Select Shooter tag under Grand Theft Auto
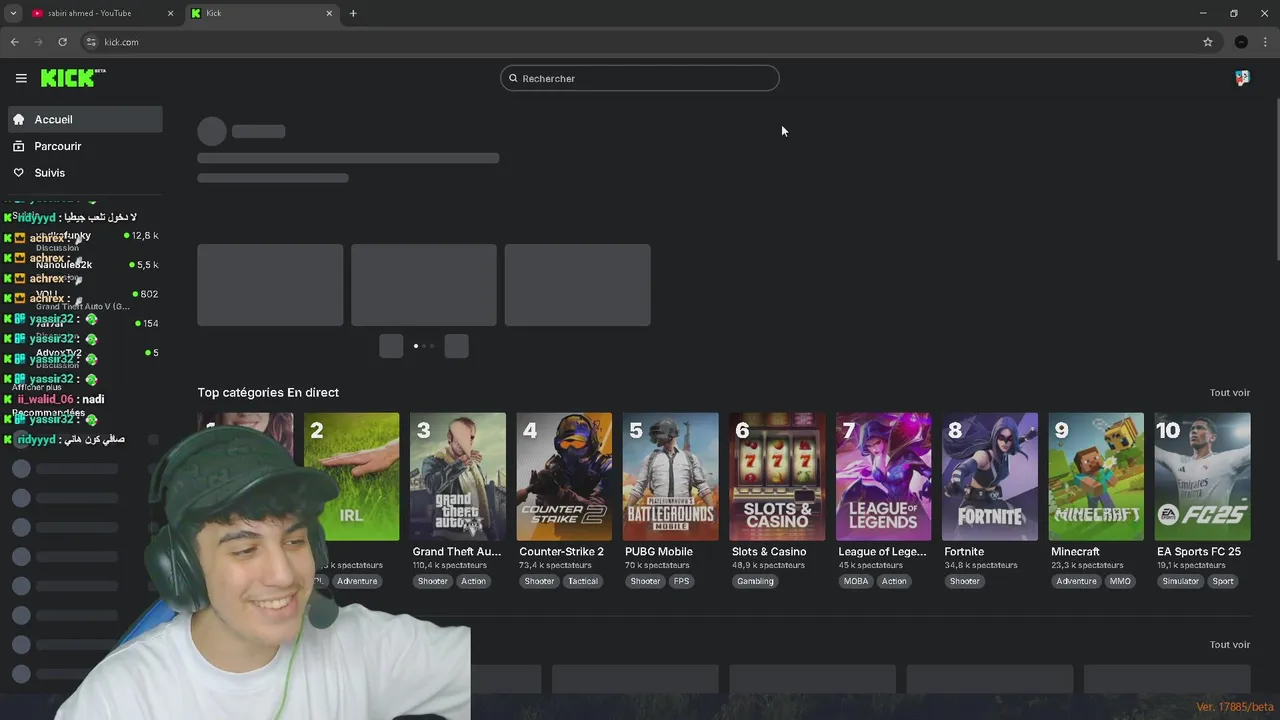The image size is (1280, 720). [x=433, y=581]
